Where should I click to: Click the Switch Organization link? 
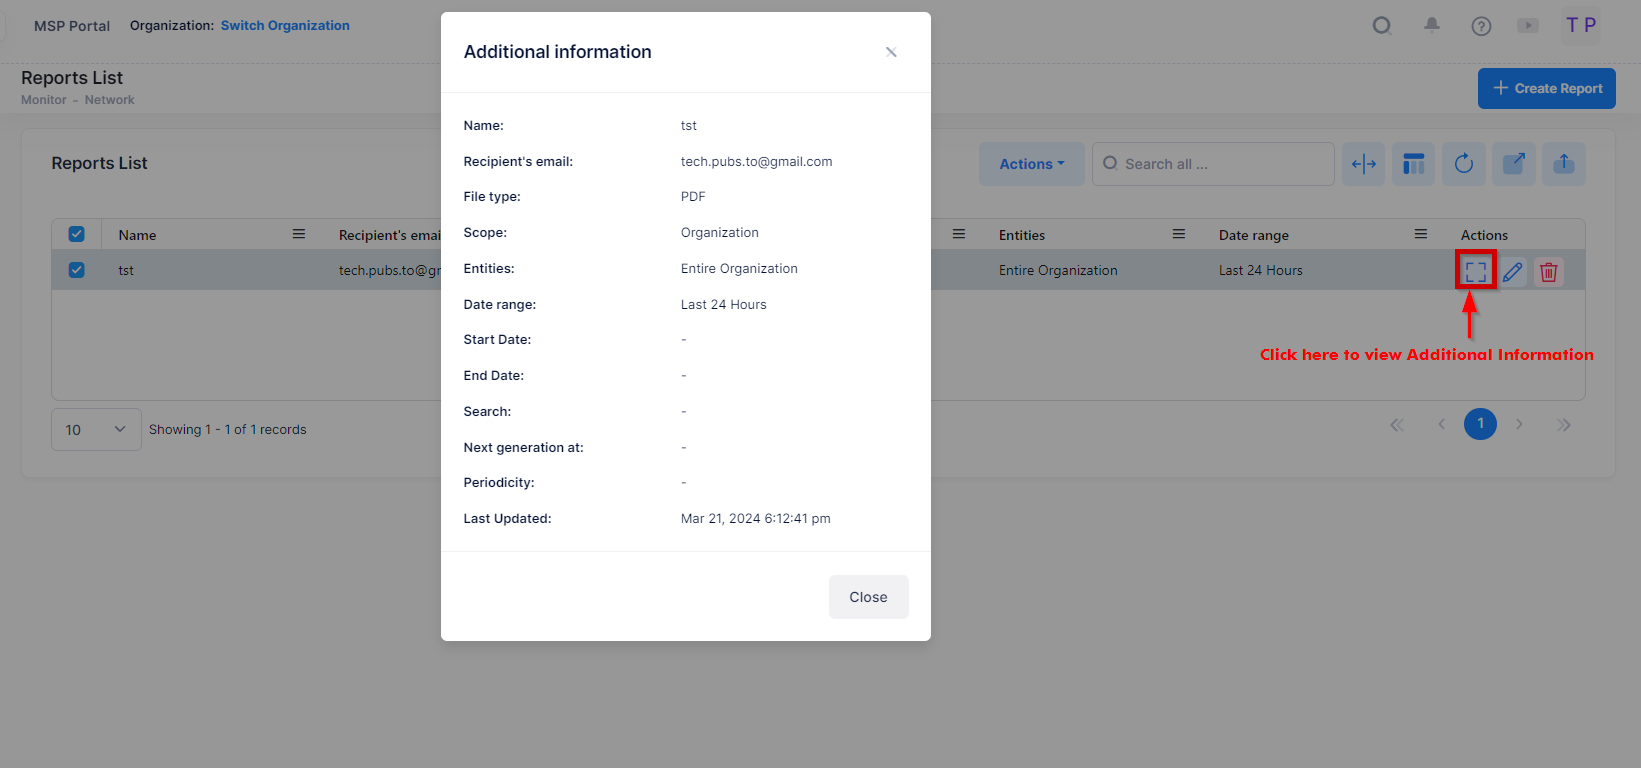285,26
